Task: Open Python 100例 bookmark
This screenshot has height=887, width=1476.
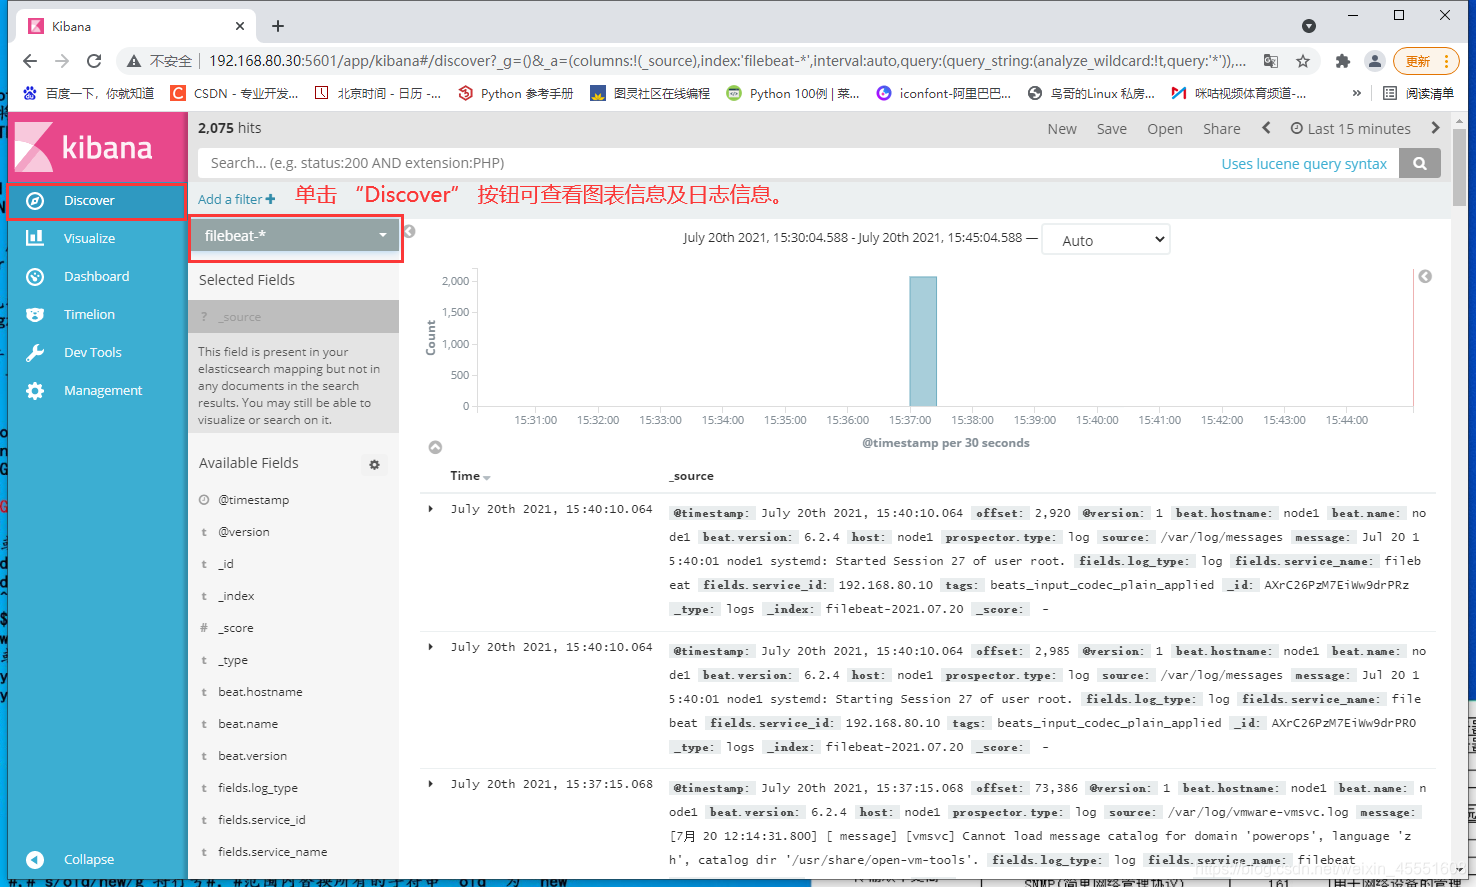Action: pyautogui.click(x=793, y=93)
